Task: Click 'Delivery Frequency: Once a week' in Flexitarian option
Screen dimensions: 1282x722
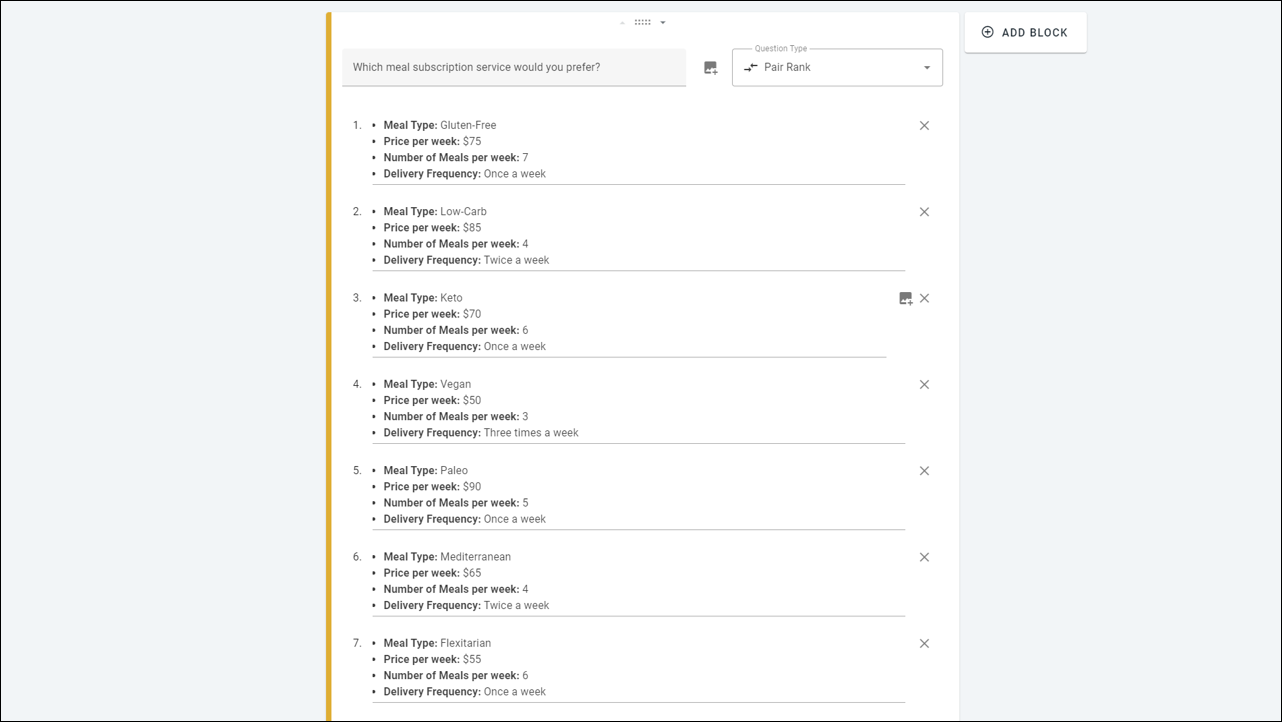Action: [x=465, y=692]
